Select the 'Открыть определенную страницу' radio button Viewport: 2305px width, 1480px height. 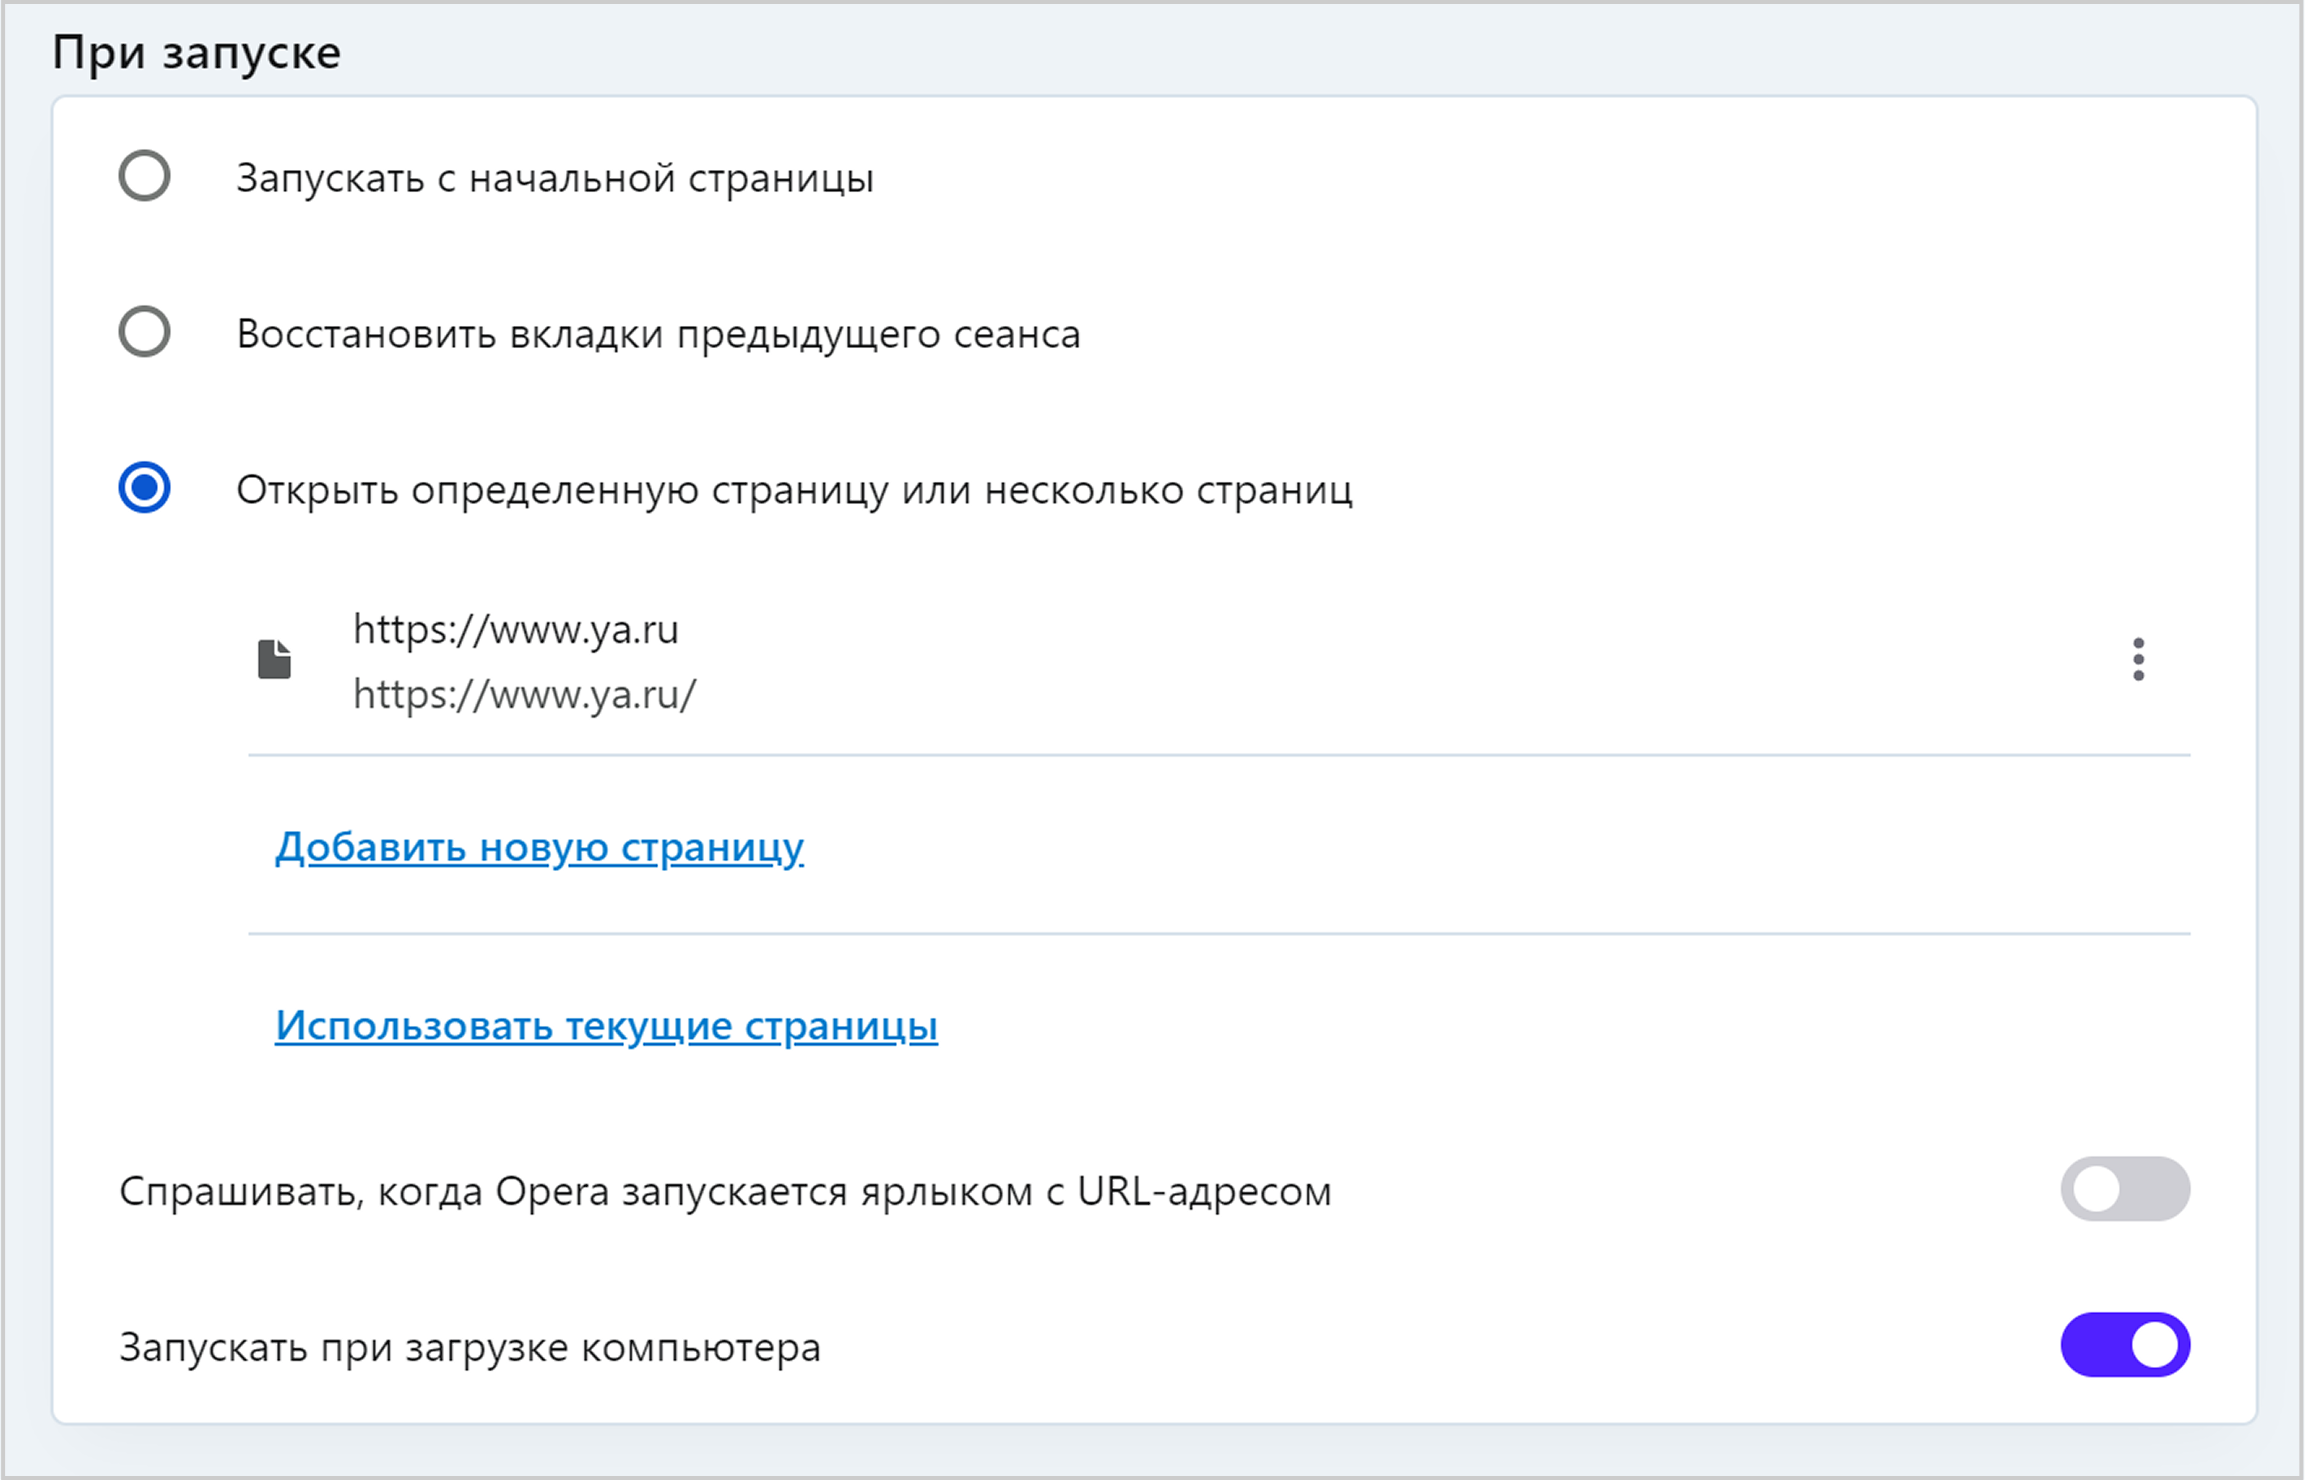click(145, 488)
